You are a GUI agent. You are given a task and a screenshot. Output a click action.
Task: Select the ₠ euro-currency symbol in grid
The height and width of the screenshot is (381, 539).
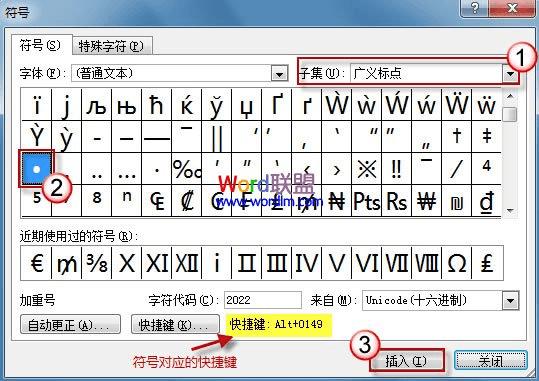tap(157, 200)
